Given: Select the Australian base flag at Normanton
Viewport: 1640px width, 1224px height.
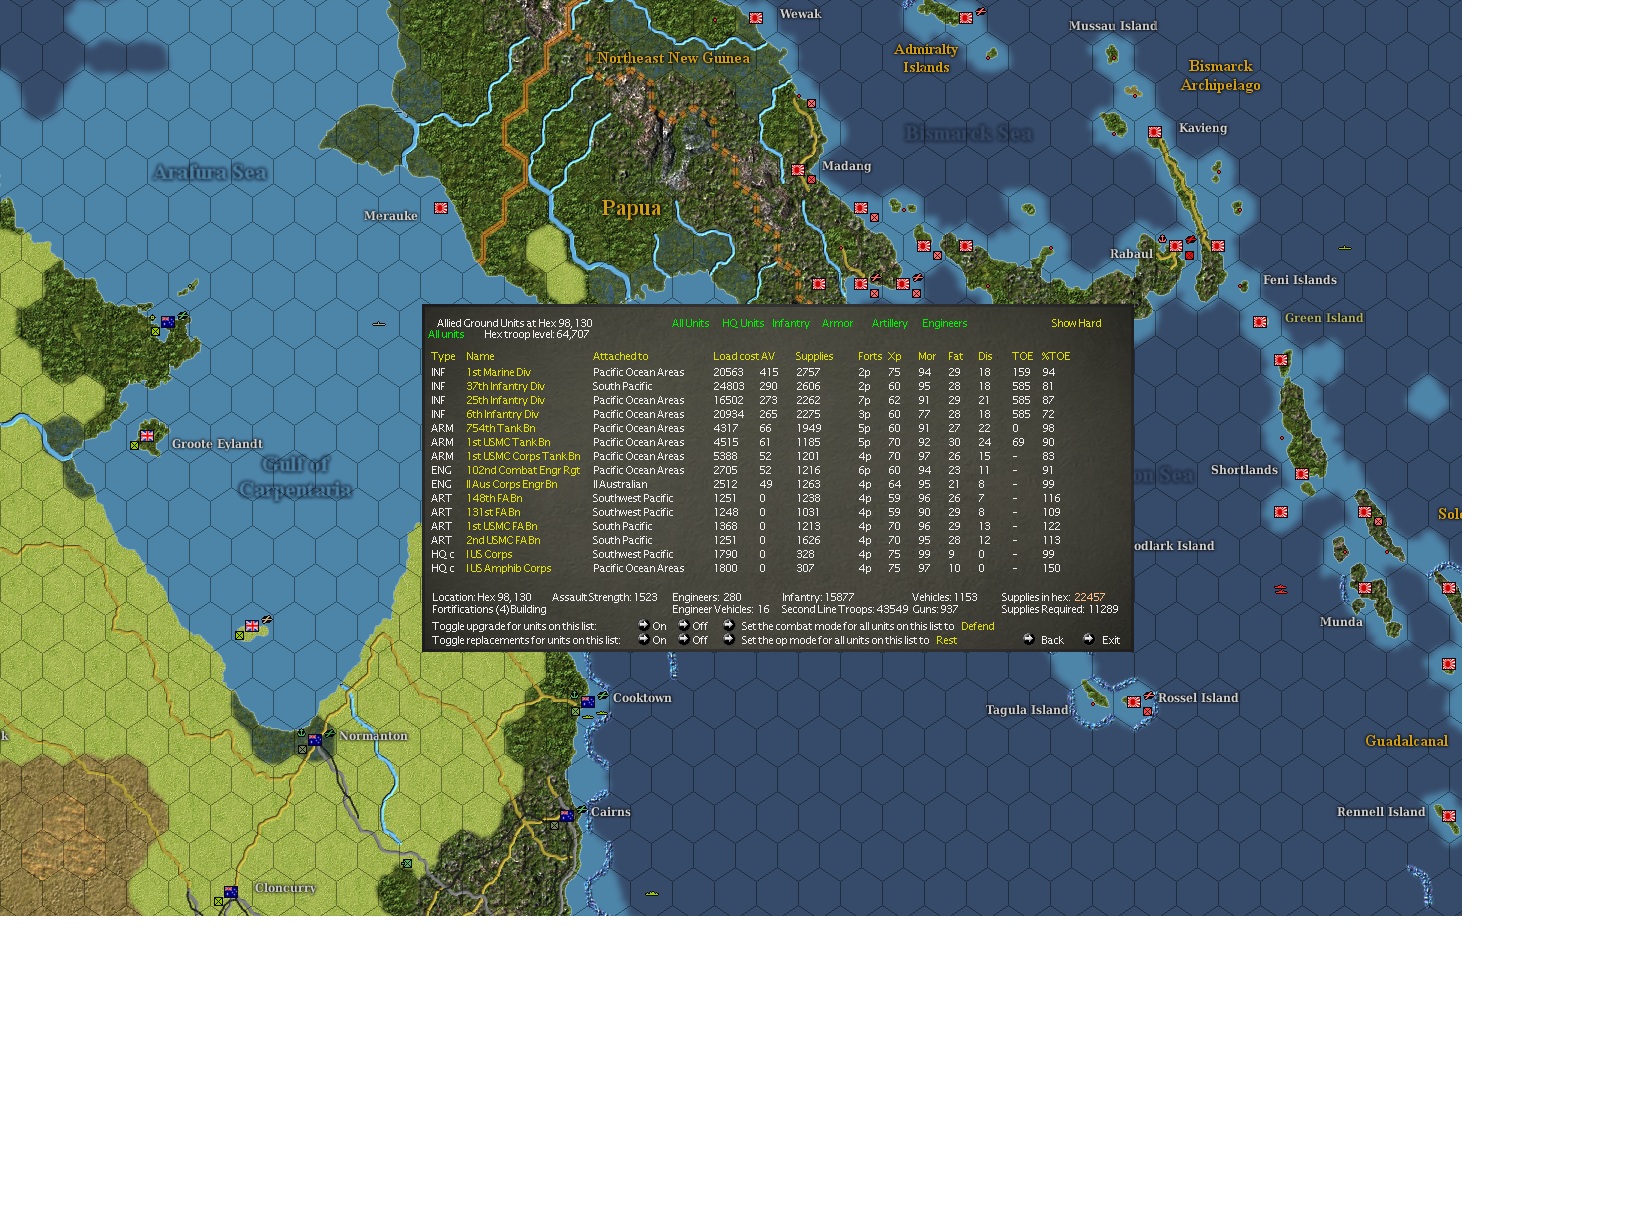Looking at the screenshot, I should click(x=315, y=740).
